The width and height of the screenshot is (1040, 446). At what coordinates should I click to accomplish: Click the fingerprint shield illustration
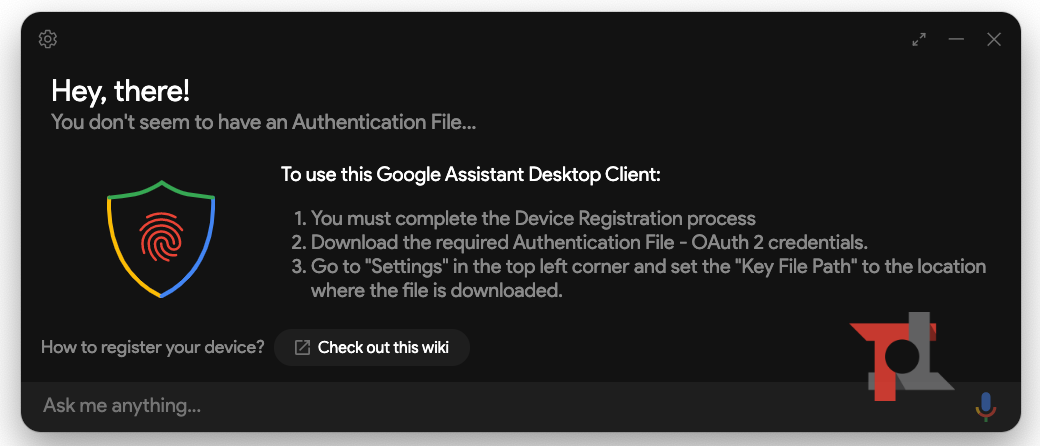click(161, 238)
